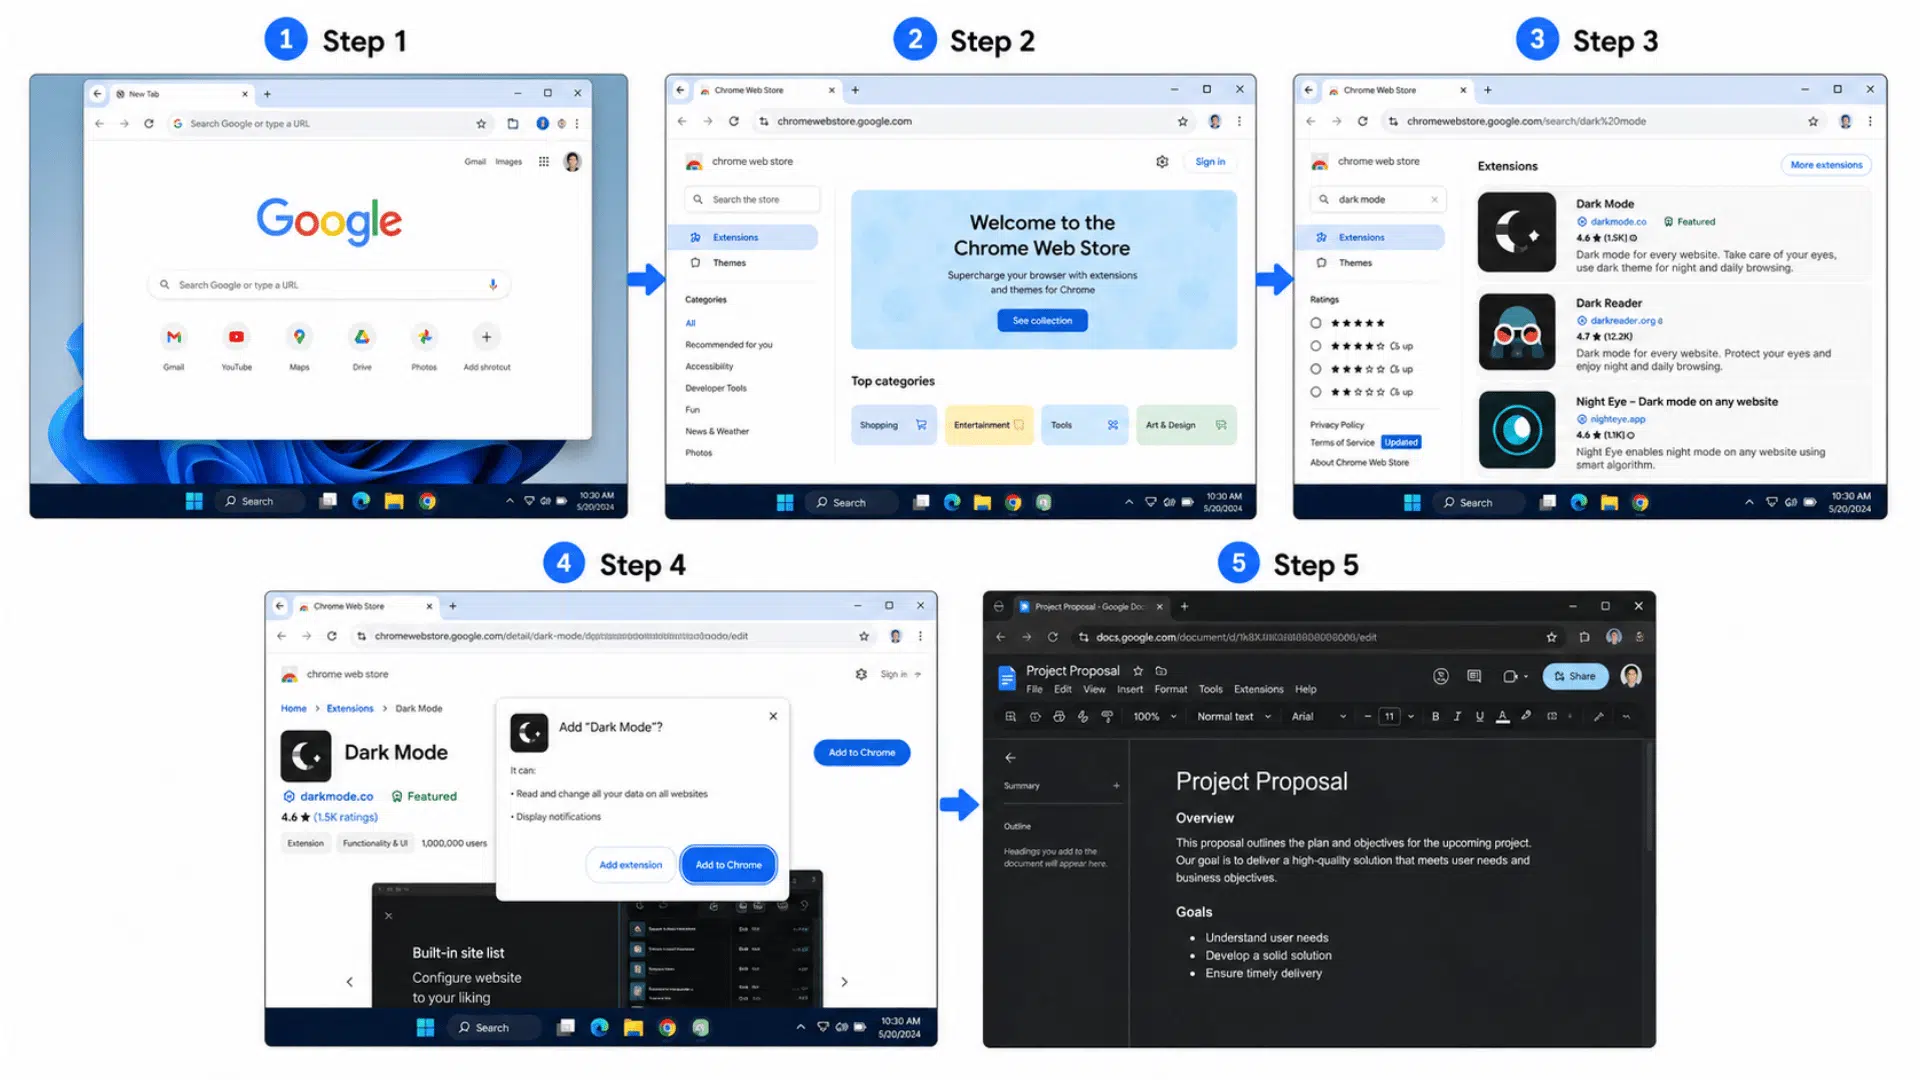Image resolution: width=1920 pixels, height=1080 pixels.
Task: Open Chrome three-dot menu in Step 2
Action: [1239, 121]
